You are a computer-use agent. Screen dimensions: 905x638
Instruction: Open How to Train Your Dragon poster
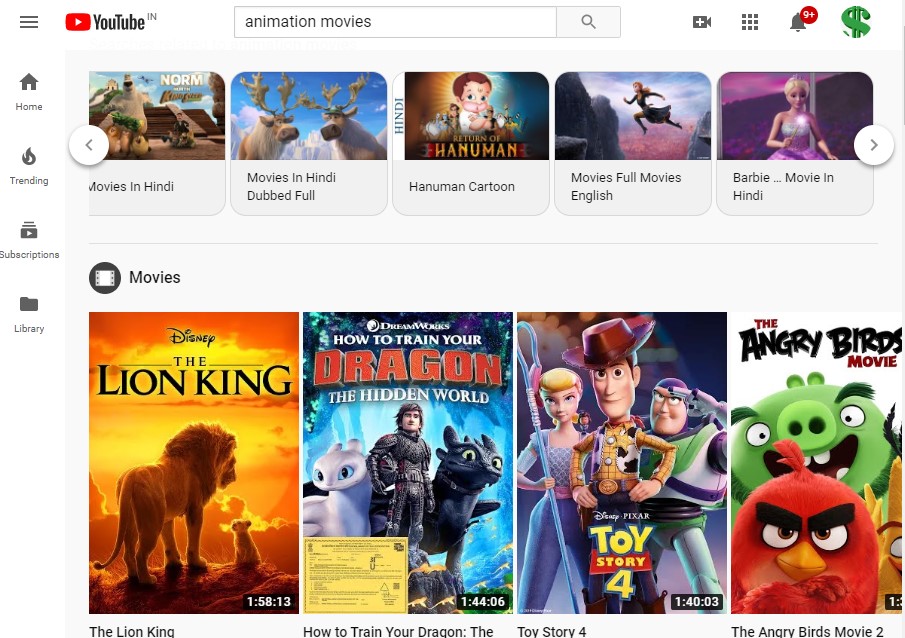(408, 462)
